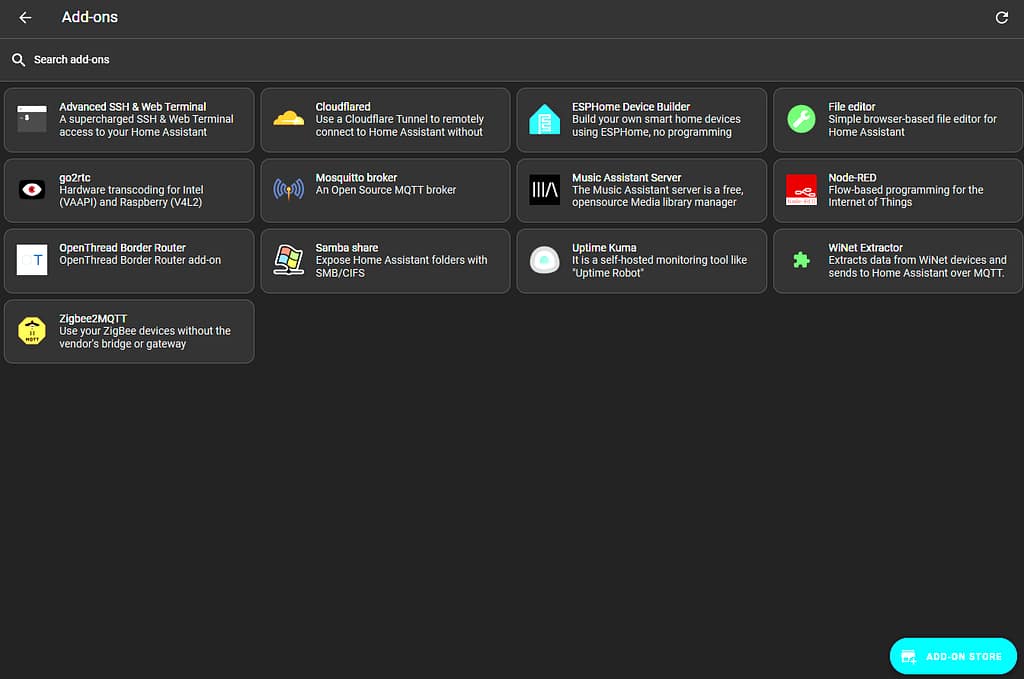This screenshot has width=1024, height=679.
Task: Open the Advanced SSH & Web Terminal title
Action: [132, 106]
